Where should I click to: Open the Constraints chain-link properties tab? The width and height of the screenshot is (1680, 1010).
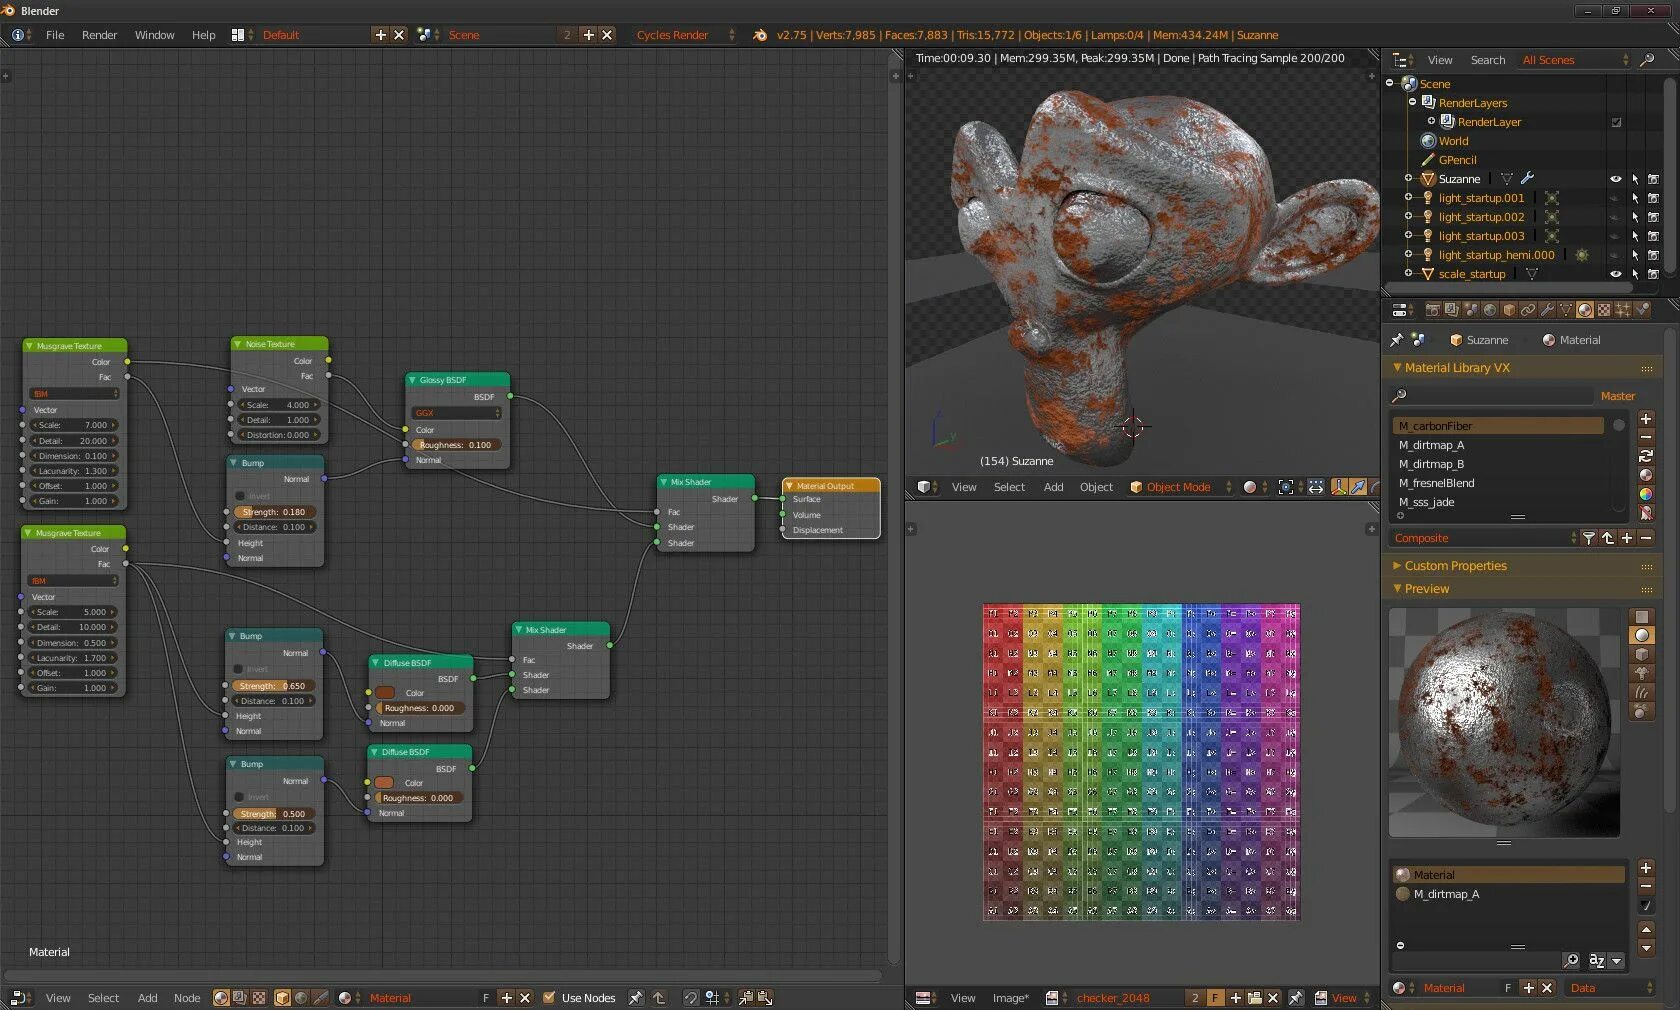click(1528, 310)
